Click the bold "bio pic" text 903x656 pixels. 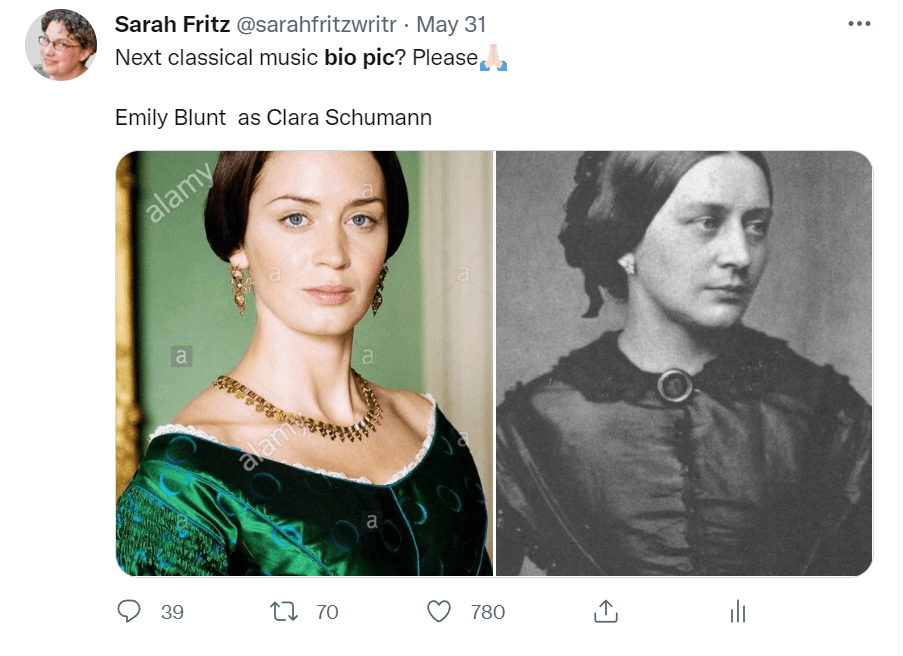[x=359, y=58]
